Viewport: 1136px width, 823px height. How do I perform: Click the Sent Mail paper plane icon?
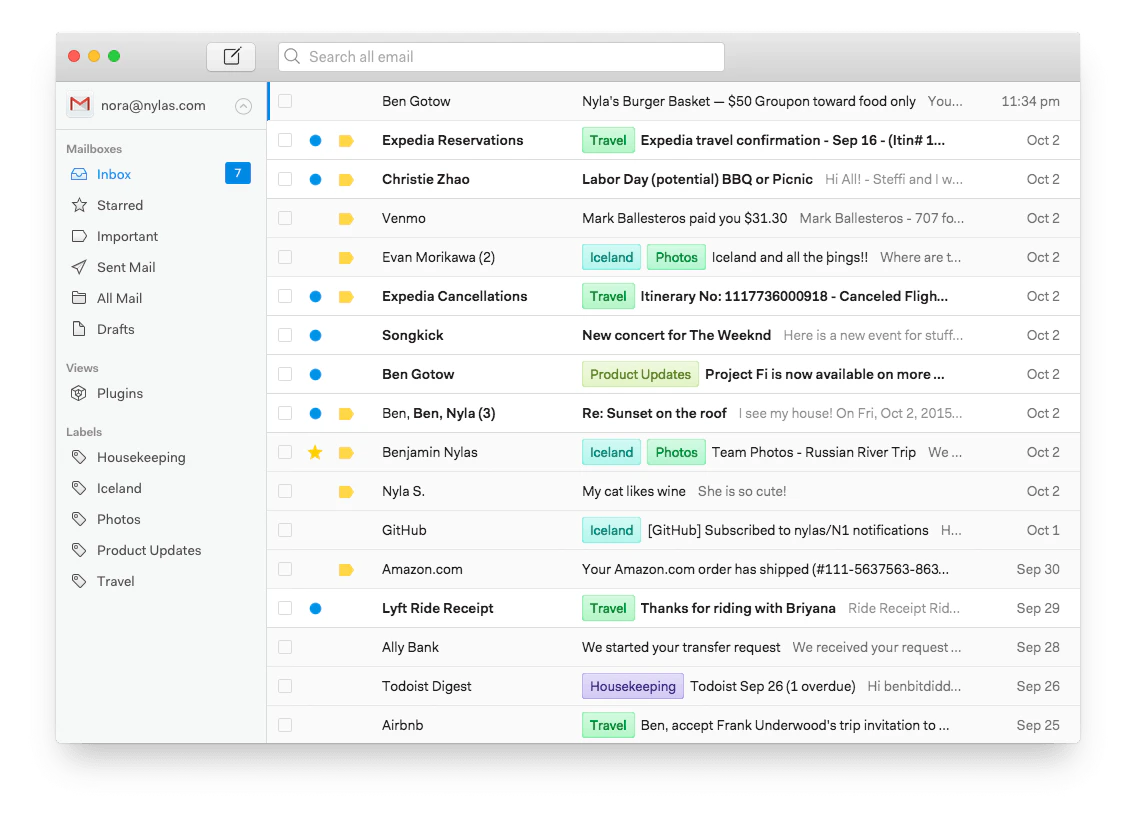point(79,267)
